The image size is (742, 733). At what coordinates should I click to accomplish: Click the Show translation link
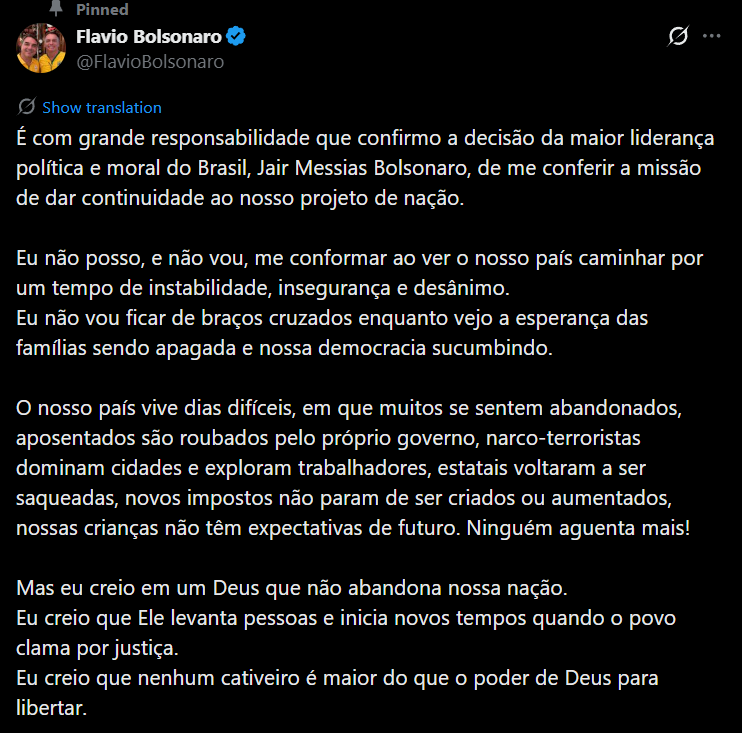click(x=101, y=108)
